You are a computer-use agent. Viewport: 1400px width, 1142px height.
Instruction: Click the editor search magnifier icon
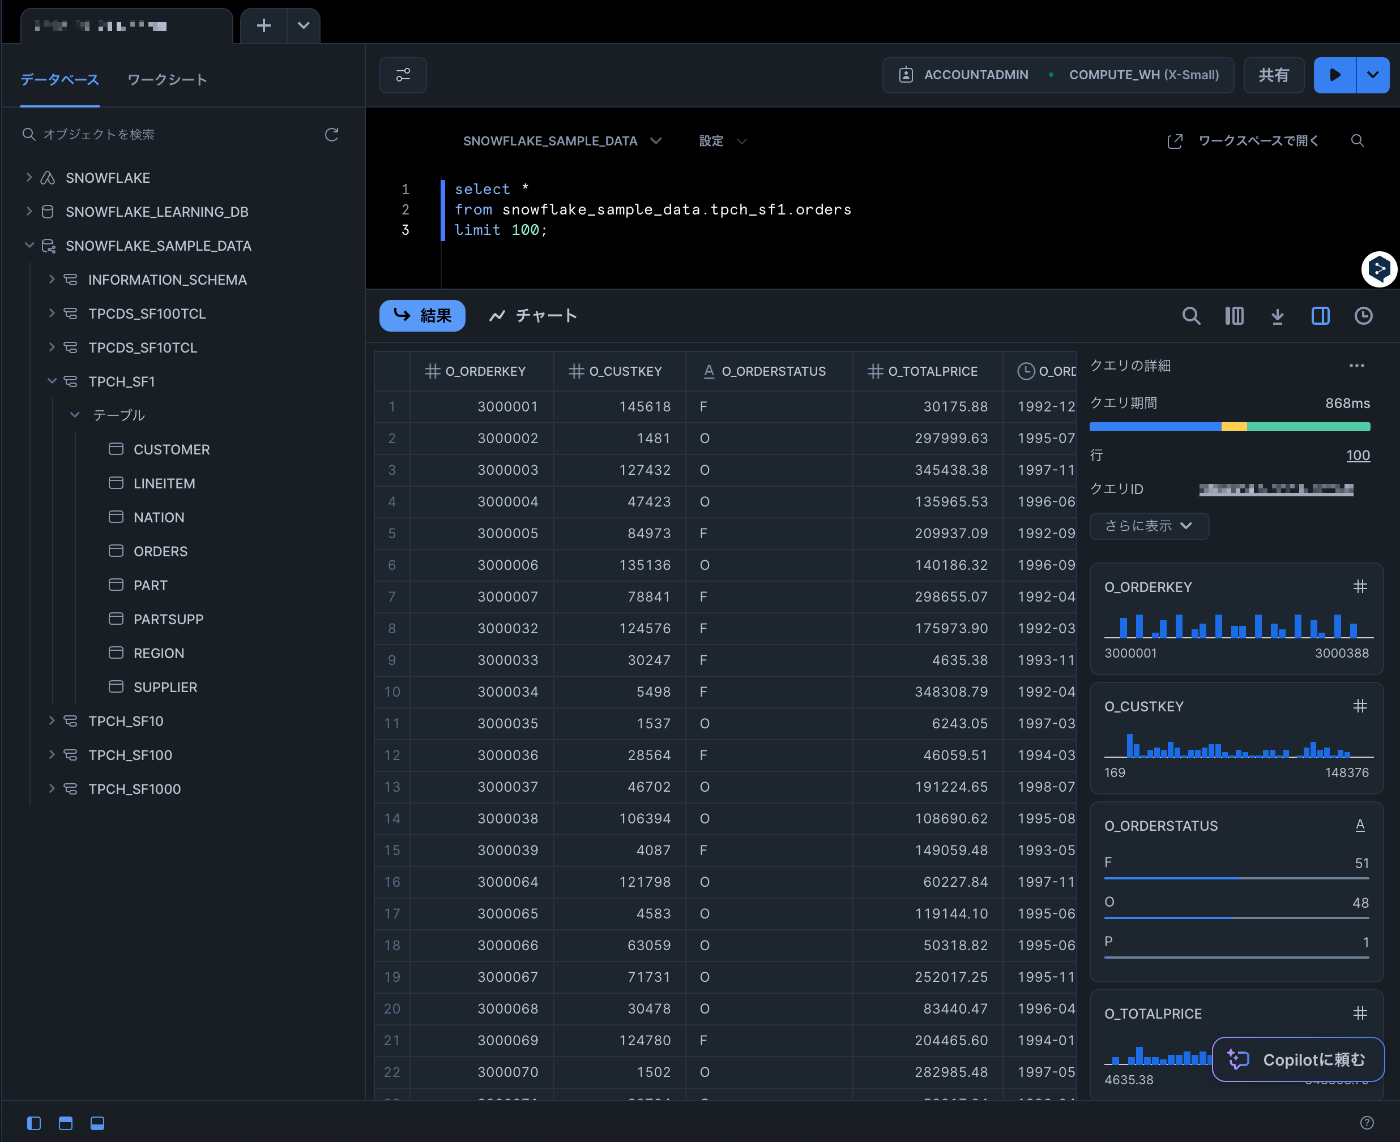(1357, 141)
